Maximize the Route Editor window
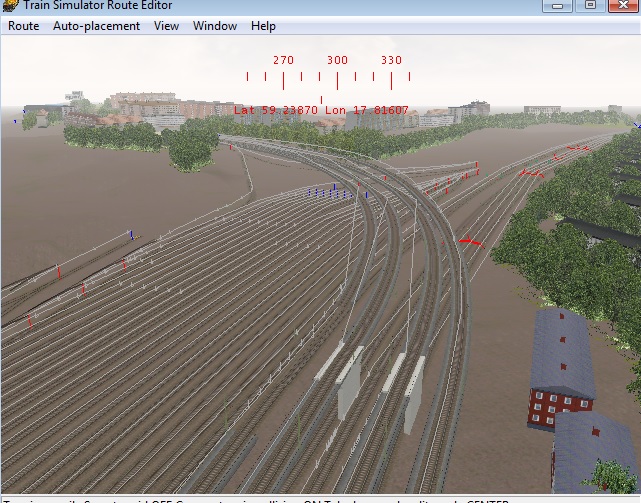The width and height of the screenshot is (641, 503). pos(590,5)
